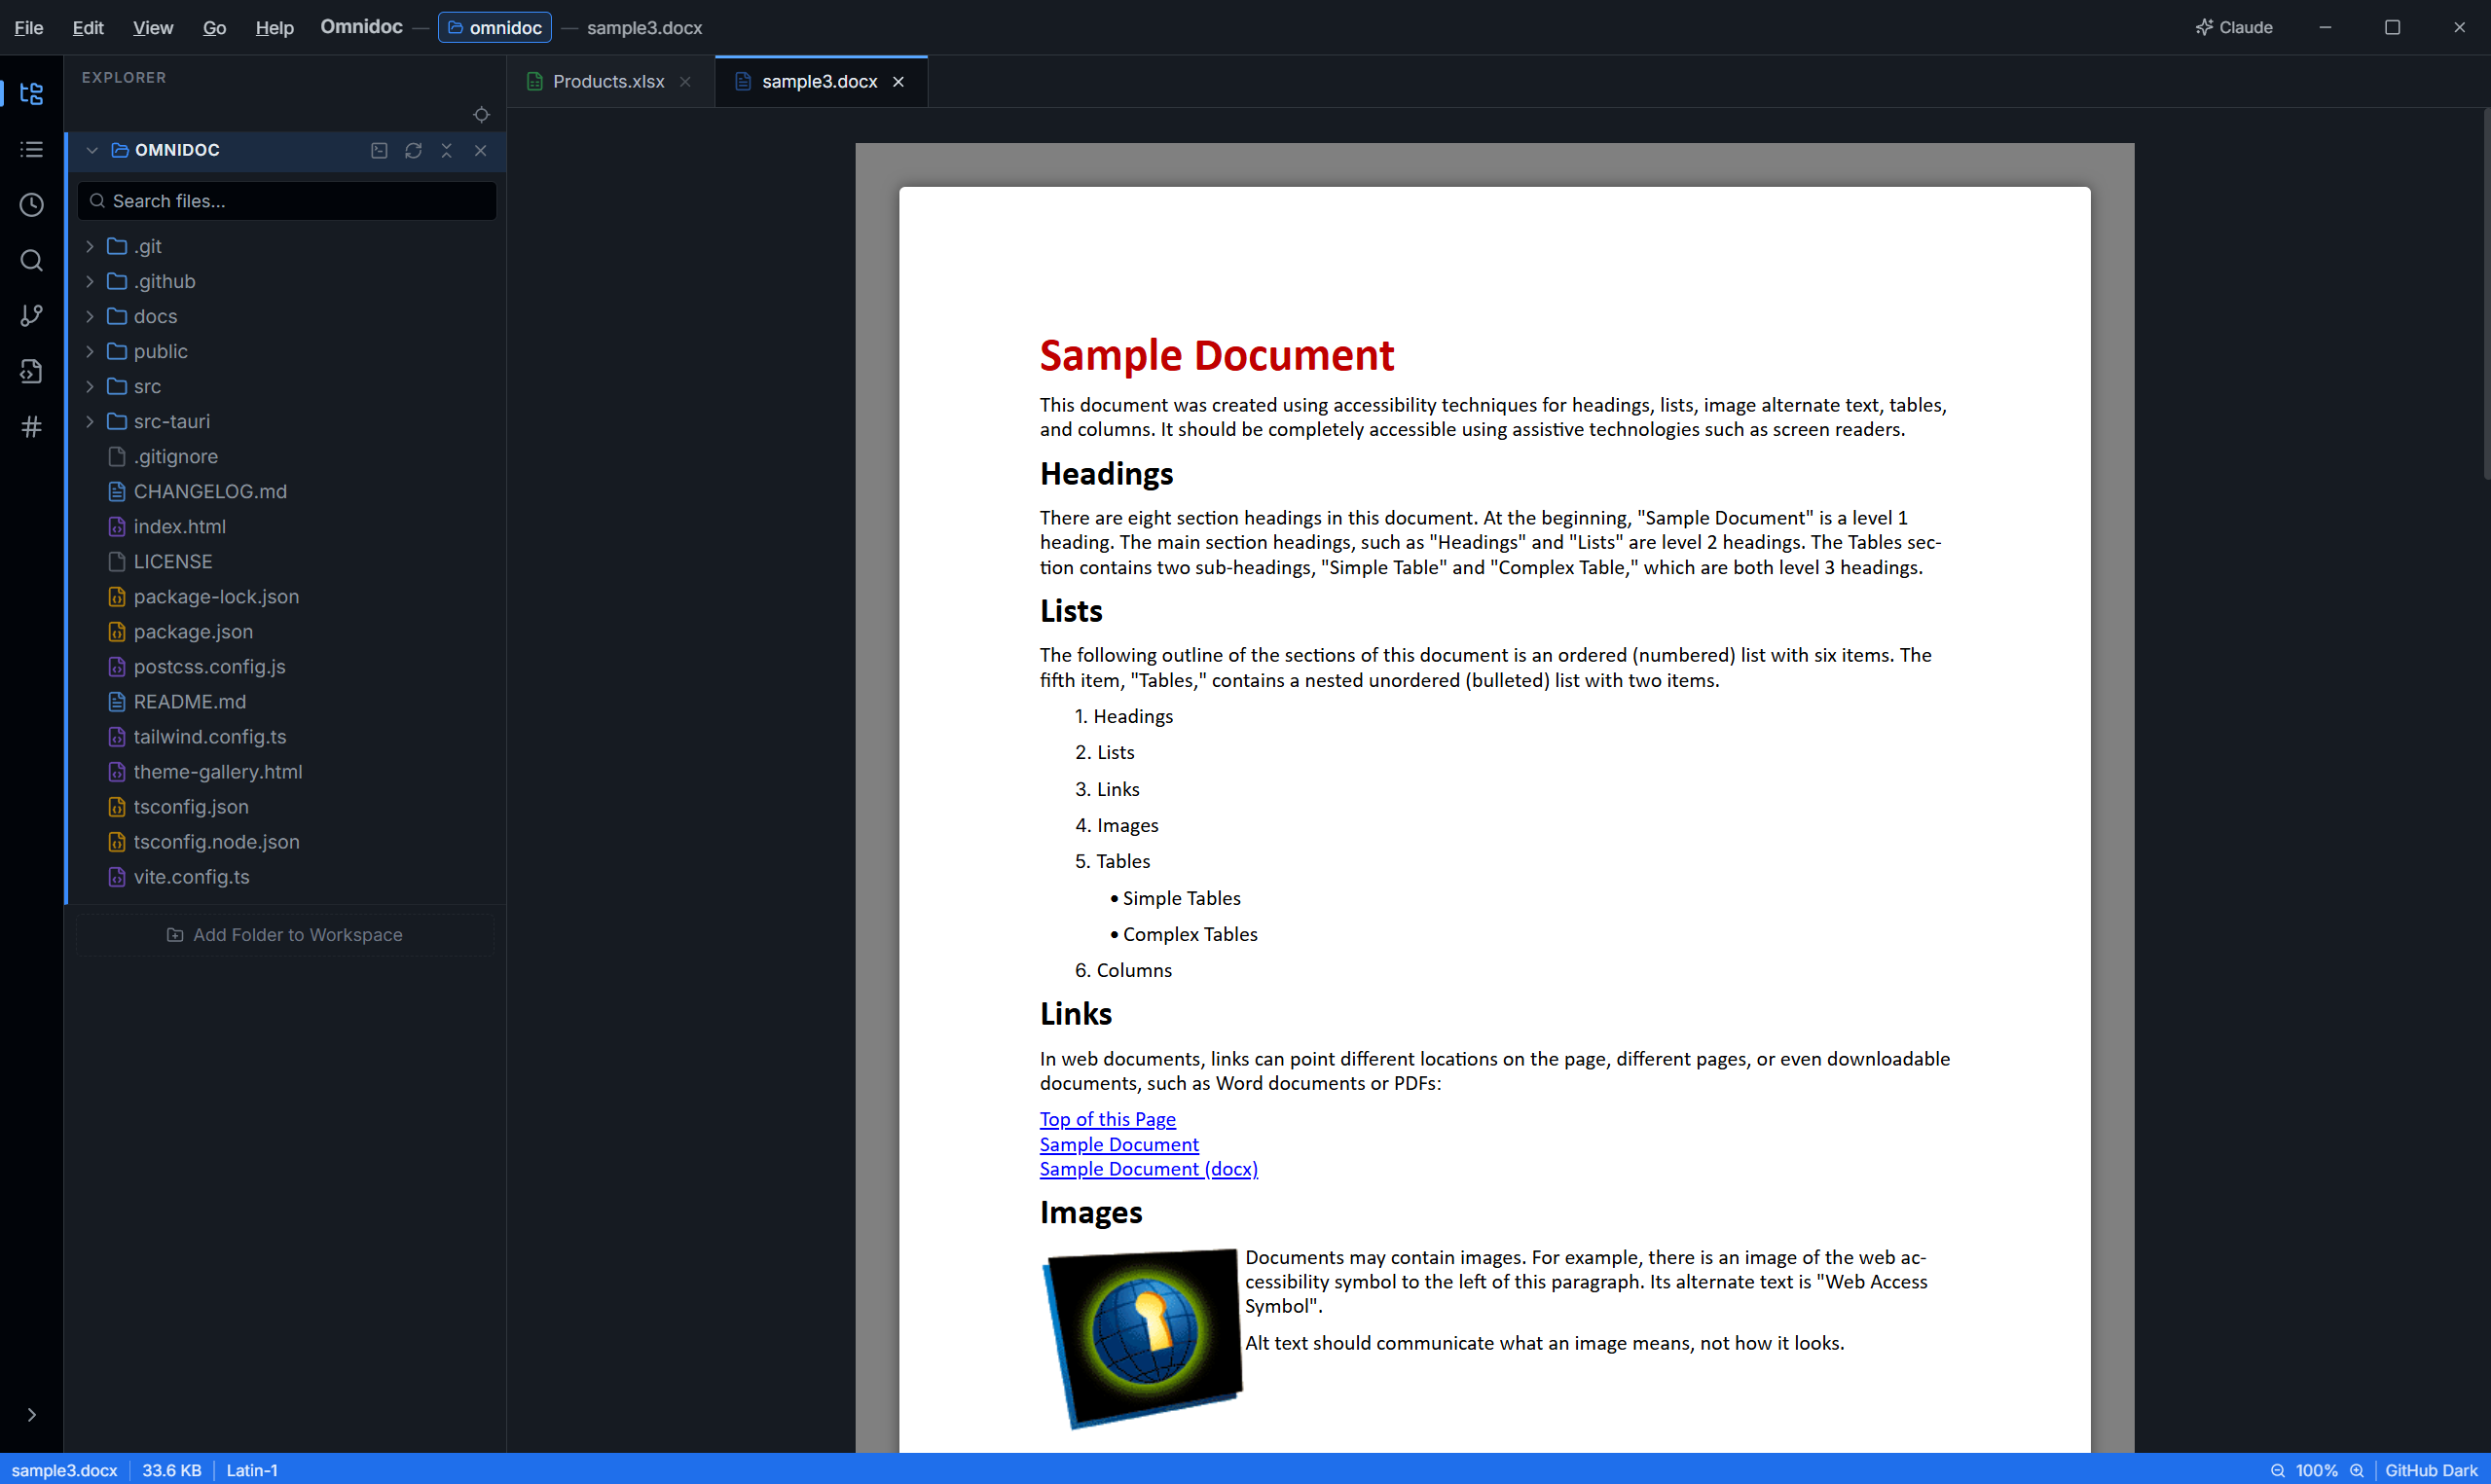Viewport: 2491px width, 1484px height.
Task: Open the File menu
Action: point(29,28)
